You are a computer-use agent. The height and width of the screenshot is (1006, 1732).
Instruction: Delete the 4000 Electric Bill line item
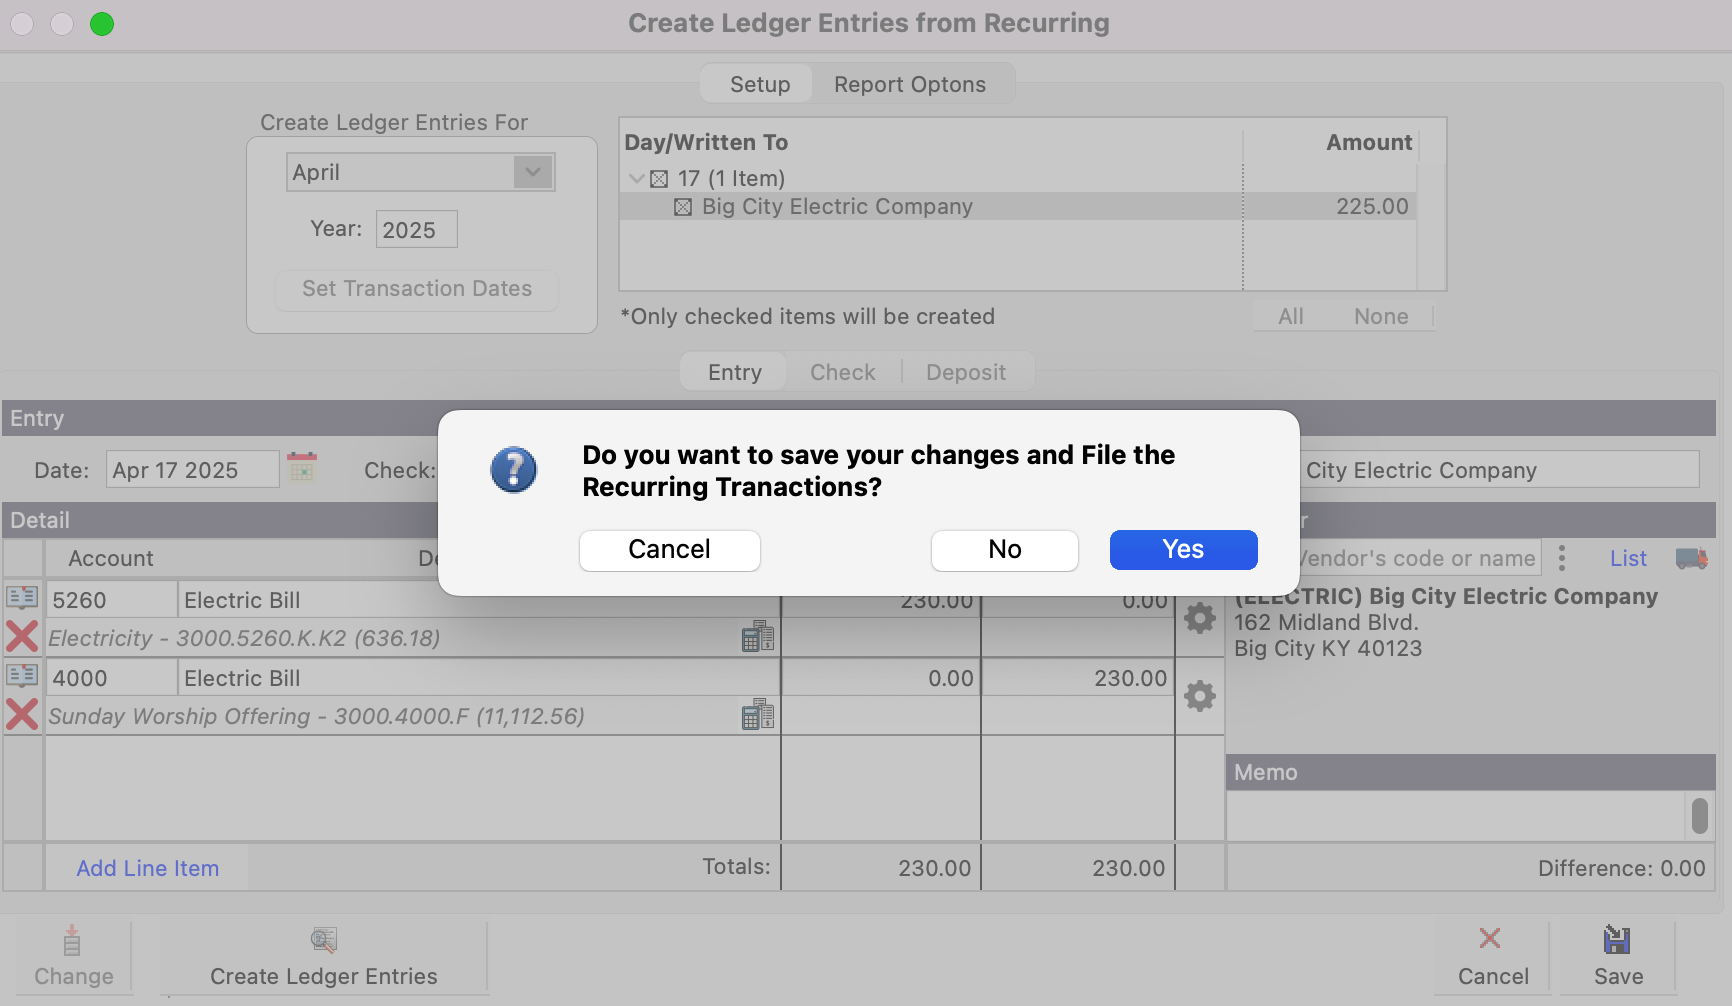click(22, 715)
